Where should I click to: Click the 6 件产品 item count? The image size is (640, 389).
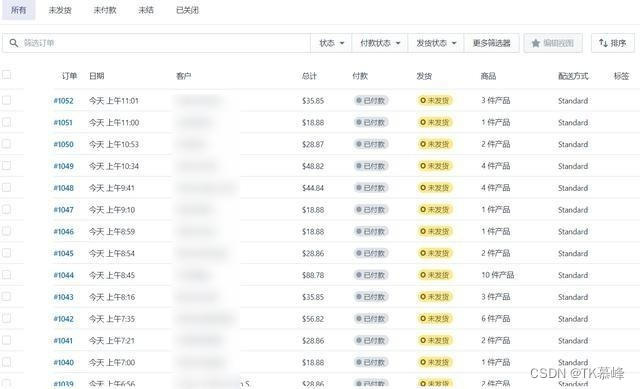[x=496, y=319]
